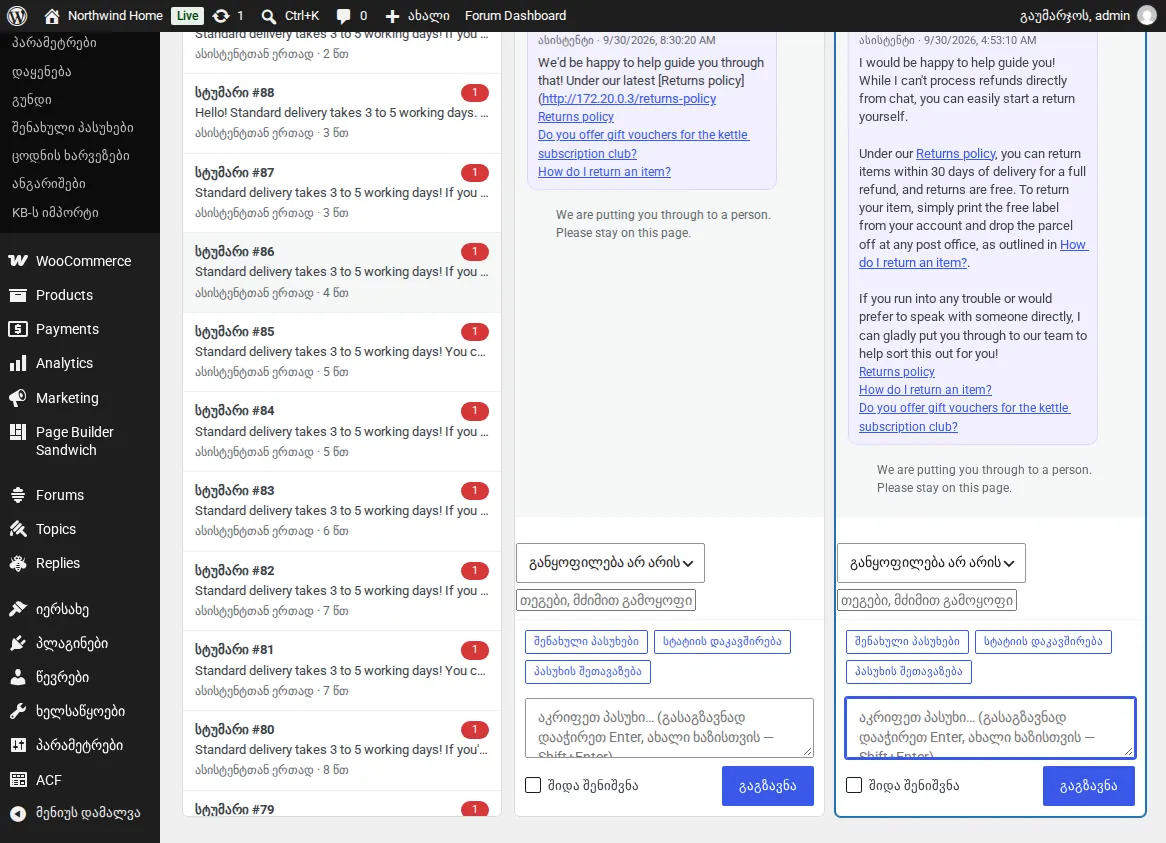Expand the department dropdown in the left chat panel
Screen dimensions: 1166x843
pyautogui.click(x=611, y=563)
